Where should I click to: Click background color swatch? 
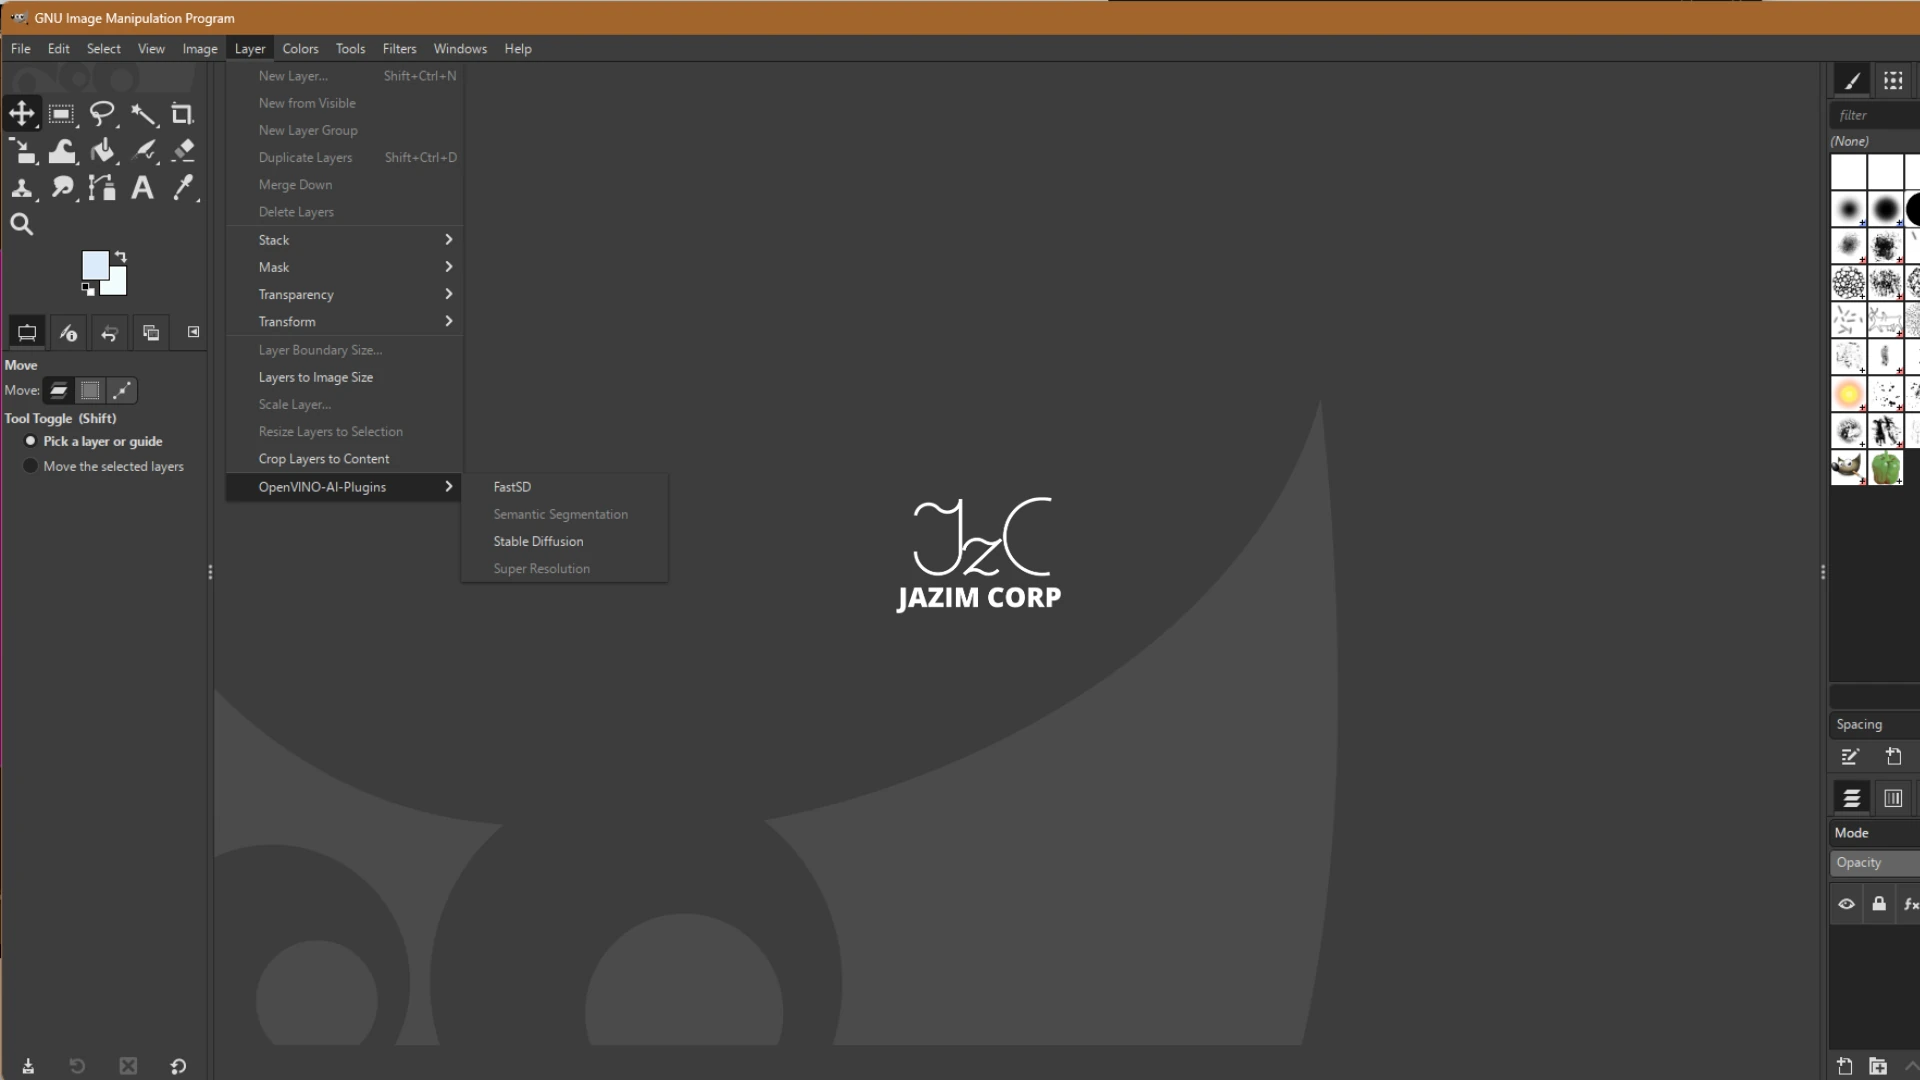click(x=118, y=284)
